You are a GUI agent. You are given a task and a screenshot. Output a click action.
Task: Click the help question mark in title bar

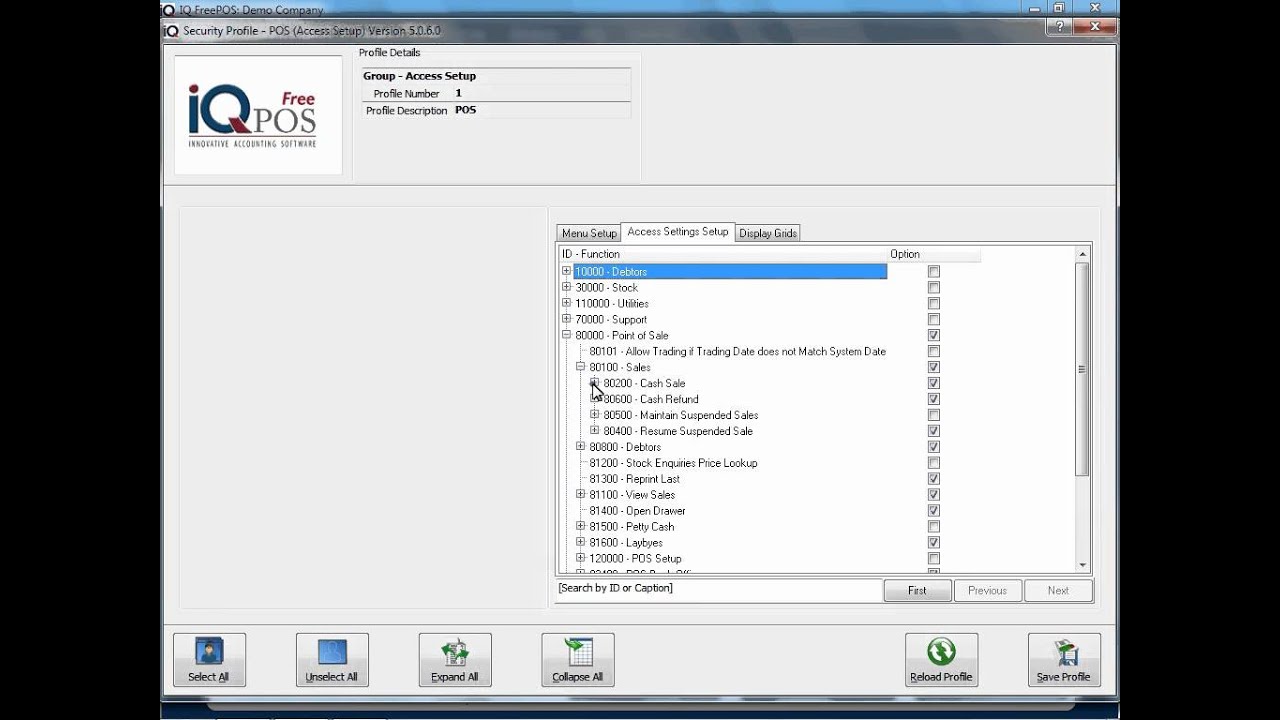point(1061,28)
